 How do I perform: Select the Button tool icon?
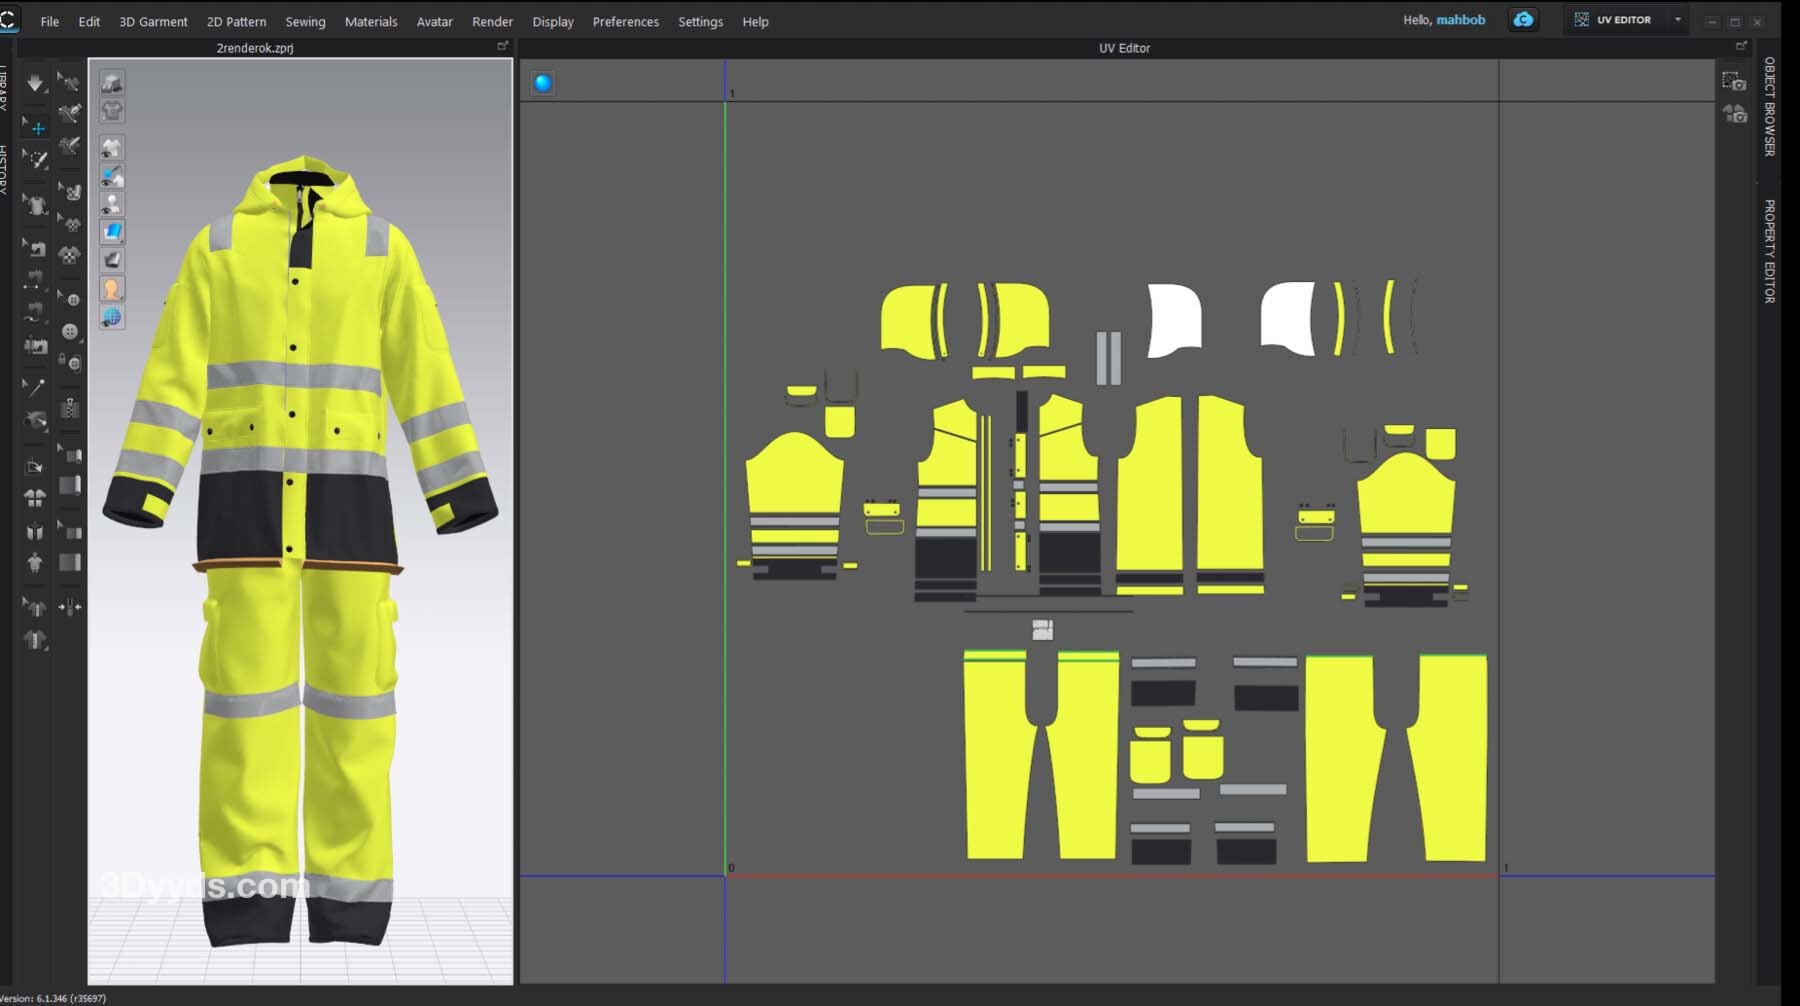(x=70, y=331)
